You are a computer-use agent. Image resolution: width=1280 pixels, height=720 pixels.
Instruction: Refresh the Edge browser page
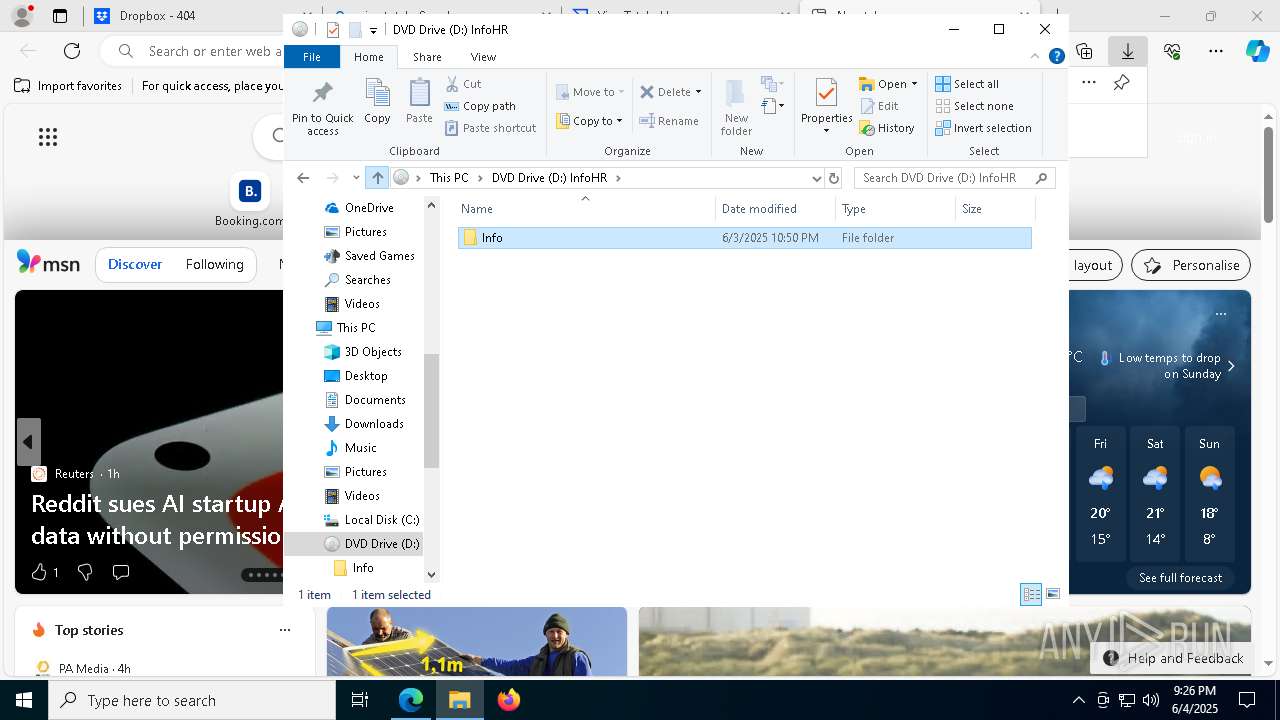[x=72, y=51]
